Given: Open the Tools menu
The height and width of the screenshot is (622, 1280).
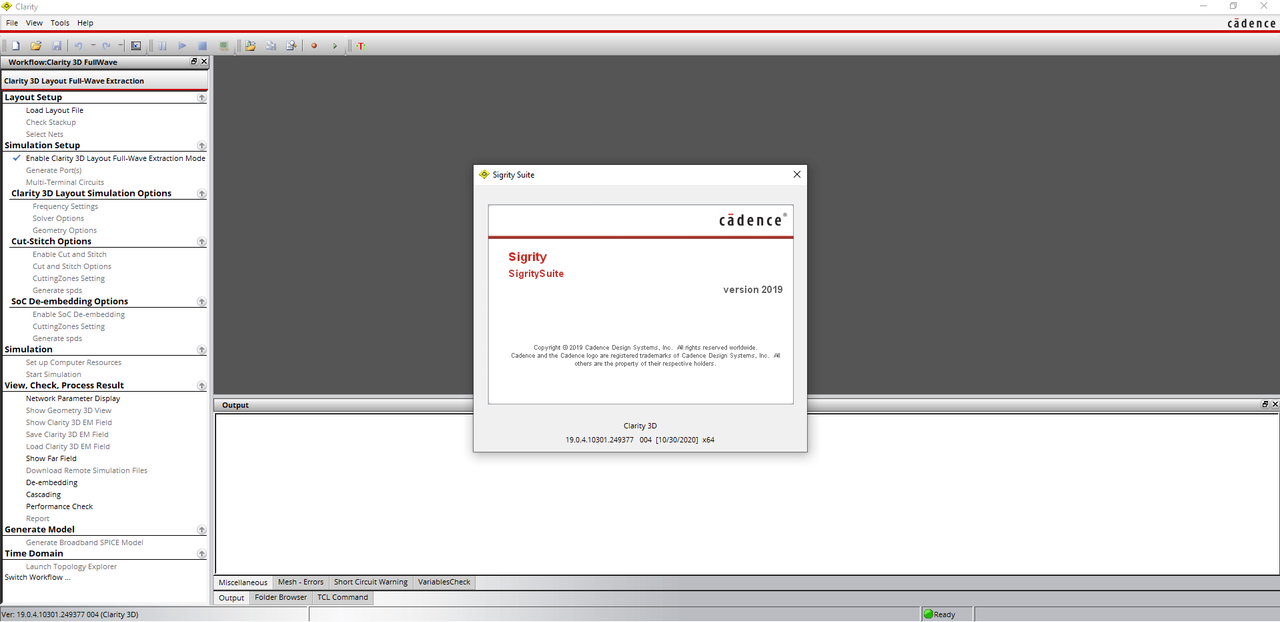Looking at the screenshot, I should point(60,23).
